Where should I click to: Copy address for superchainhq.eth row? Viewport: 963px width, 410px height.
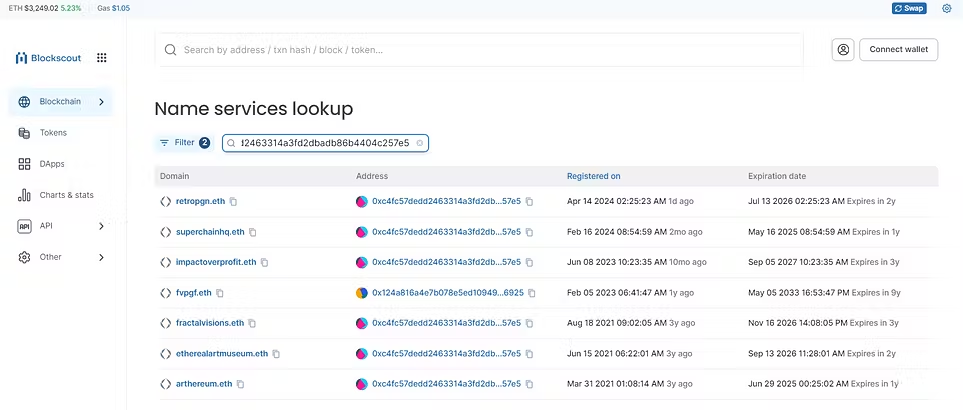pos(529,233)
